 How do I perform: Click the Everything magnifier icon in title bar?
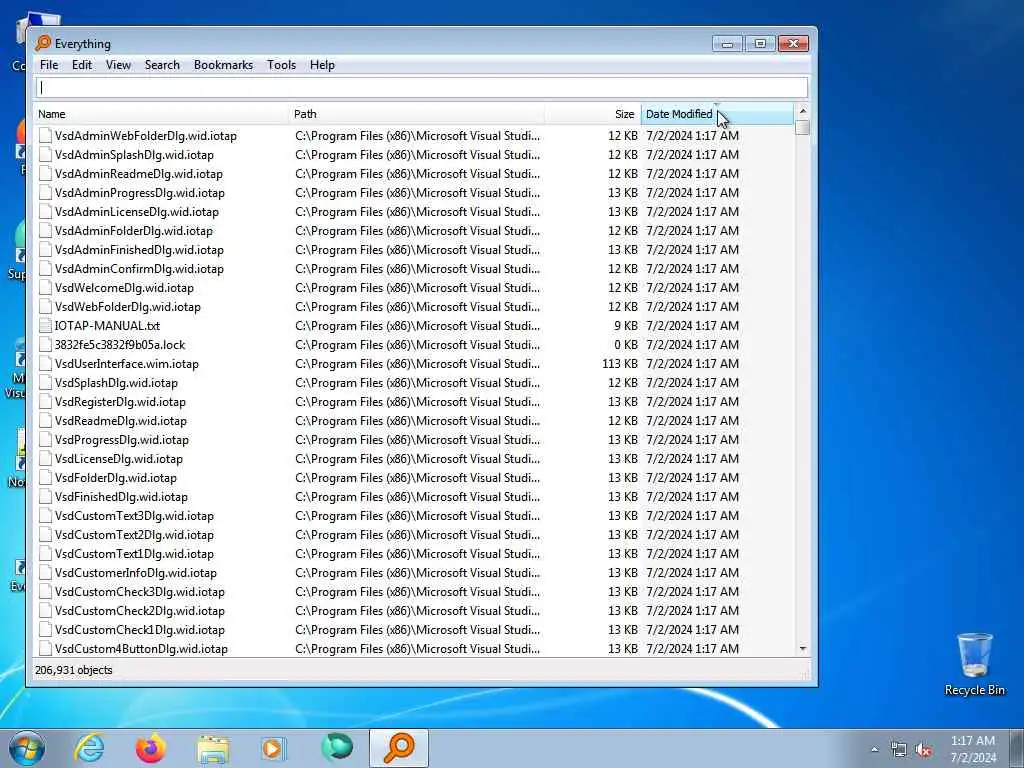coord(43,43)
